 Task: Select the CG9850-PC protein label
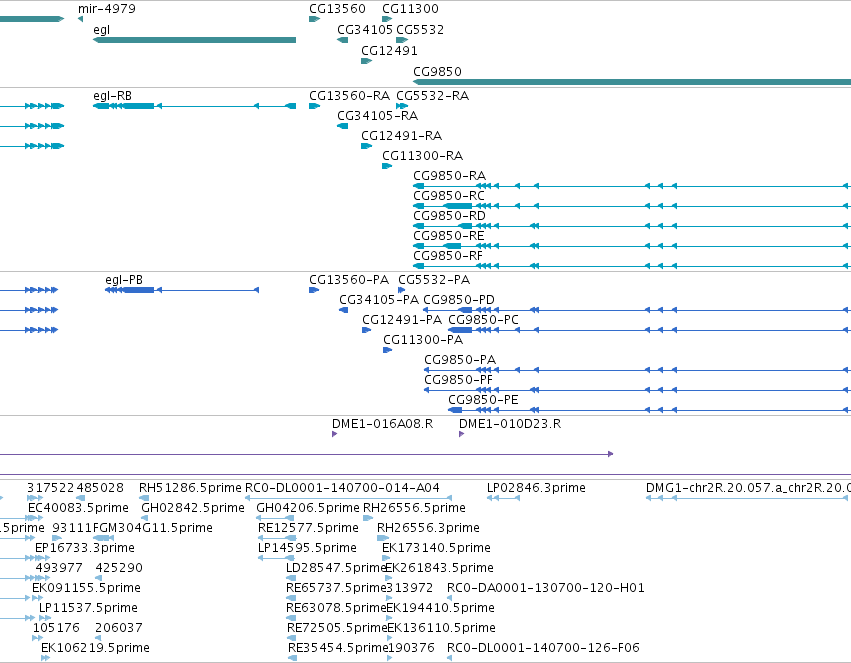point(484,321)
